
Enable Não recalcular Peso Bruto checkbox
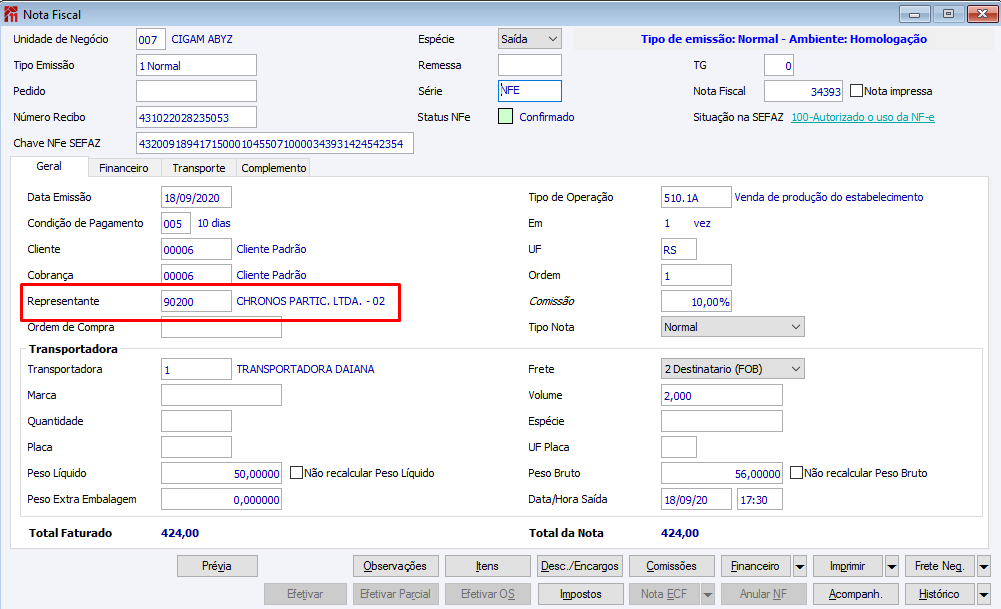pyautogui.click(x=796, y=472)
